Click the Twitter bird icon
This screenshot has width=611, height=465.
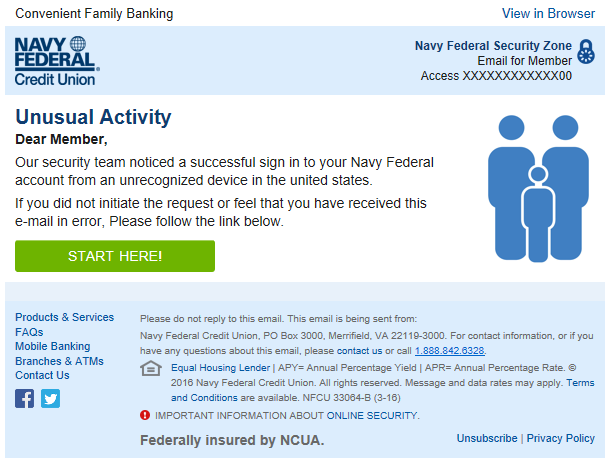tap(50, 398)
